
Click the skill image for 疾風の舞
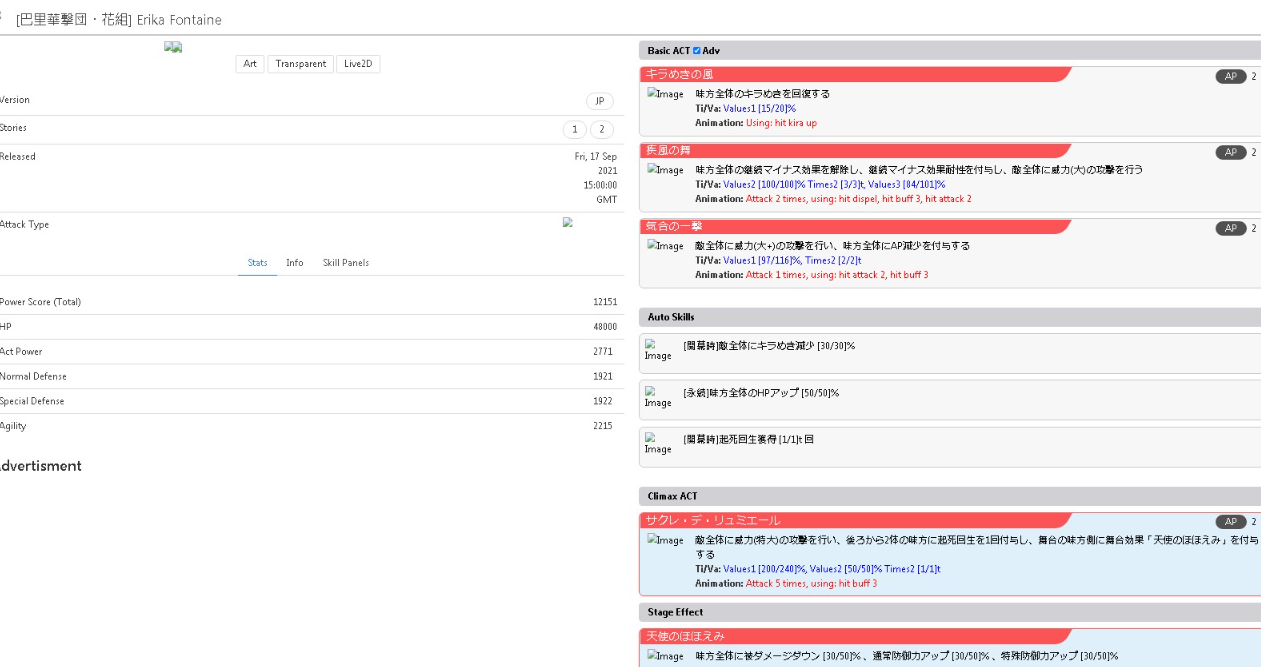coord(665,170)
